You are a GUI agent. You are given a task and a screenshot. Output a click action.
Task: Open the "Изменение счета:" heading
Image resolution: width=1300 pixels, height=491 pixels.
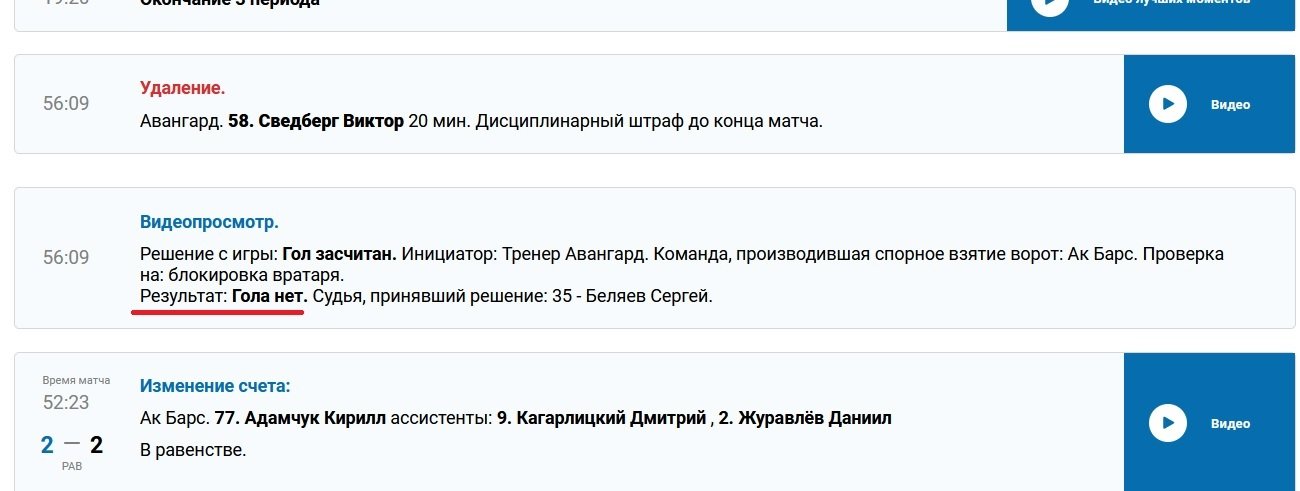coord(215,386)
